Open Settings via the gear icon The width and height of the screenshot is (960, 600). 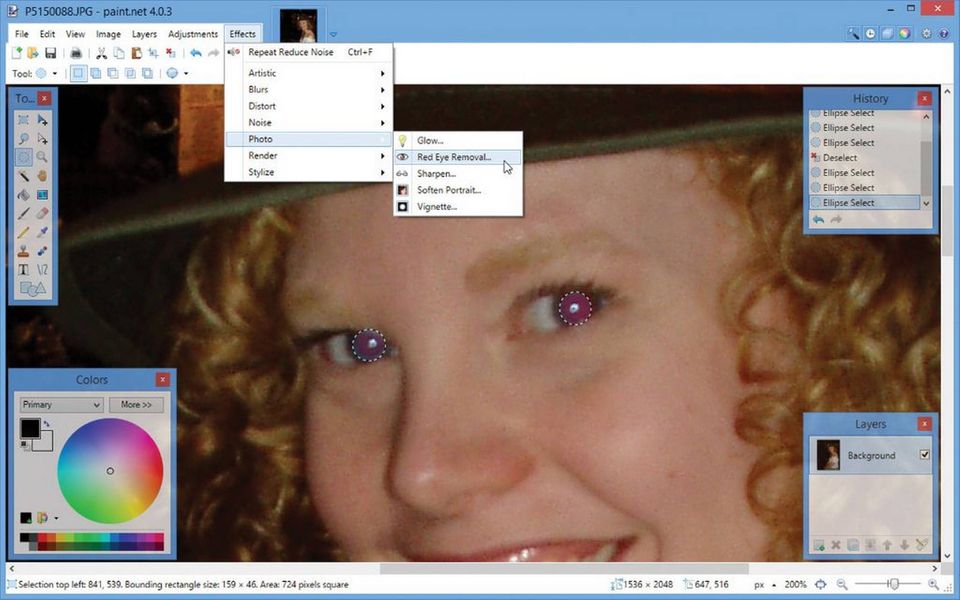point(926,34)
